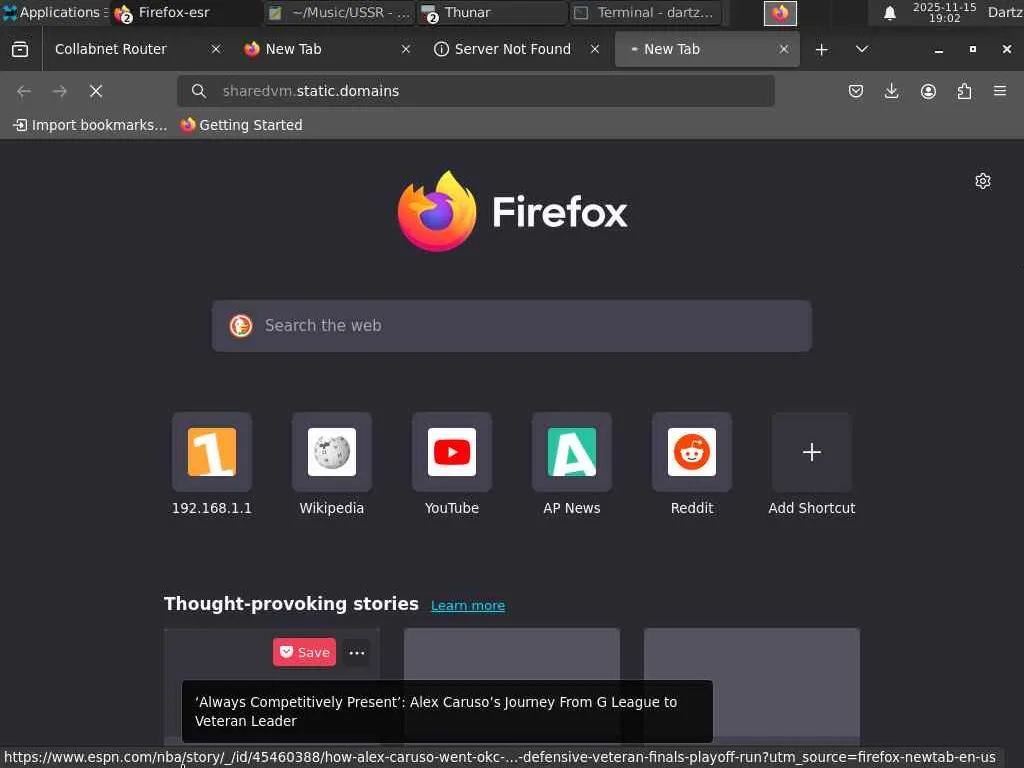The image size is (1024, 768).
Task: Click the Learn more link
Action: [468, 605]
